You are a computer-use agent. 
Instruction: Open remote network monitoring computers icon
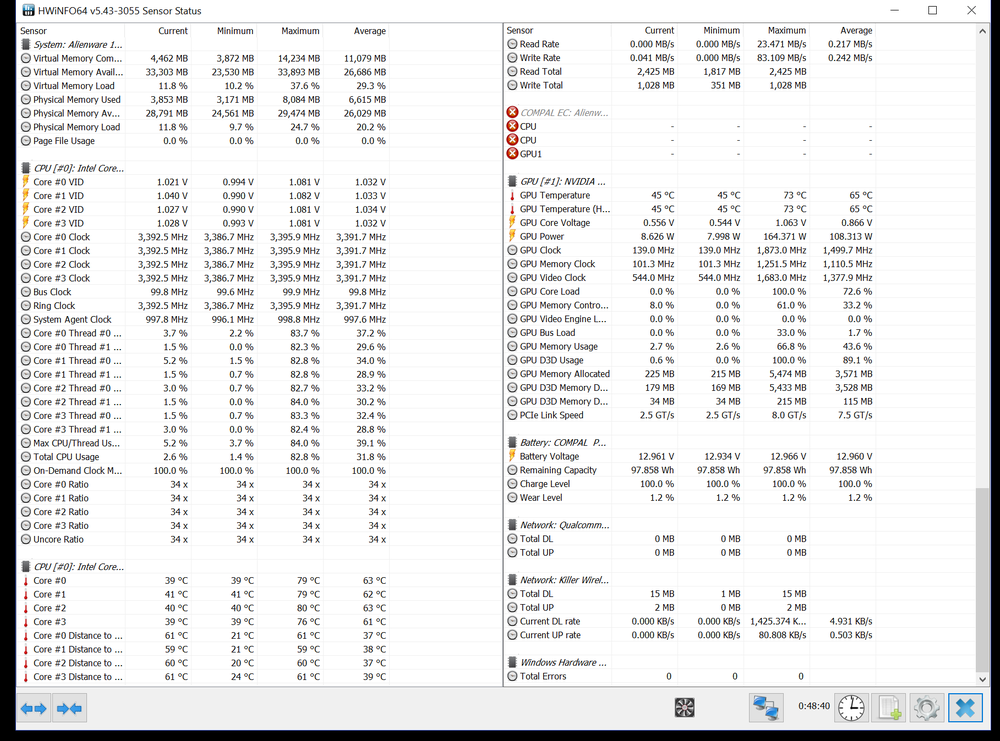[x=766, y=708]
